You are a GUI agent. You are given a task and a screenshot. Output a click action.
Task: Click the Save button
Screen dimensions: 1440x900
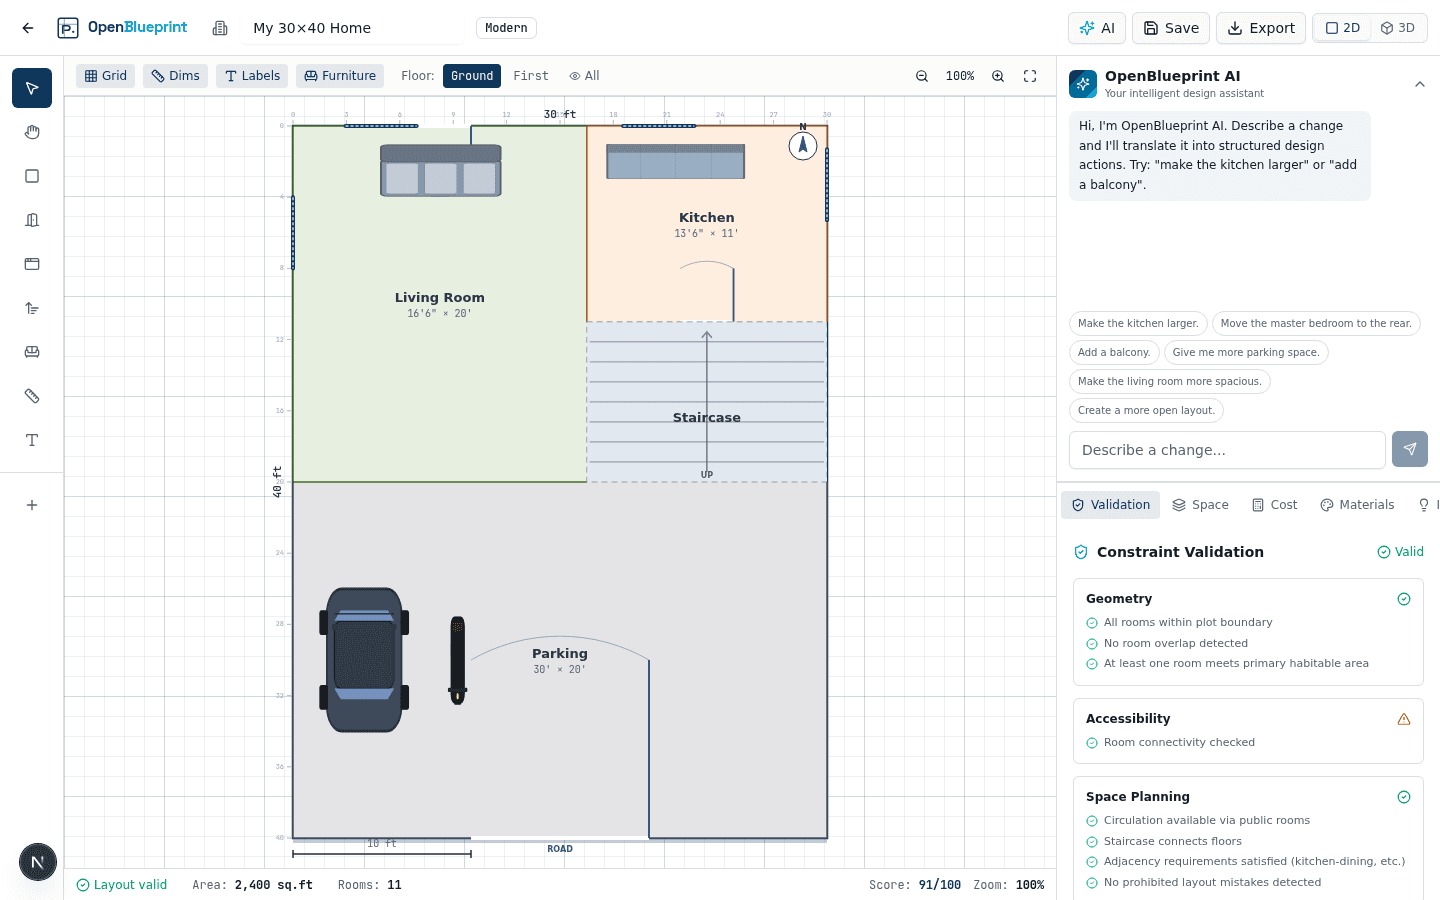(x=1171, y=28)
